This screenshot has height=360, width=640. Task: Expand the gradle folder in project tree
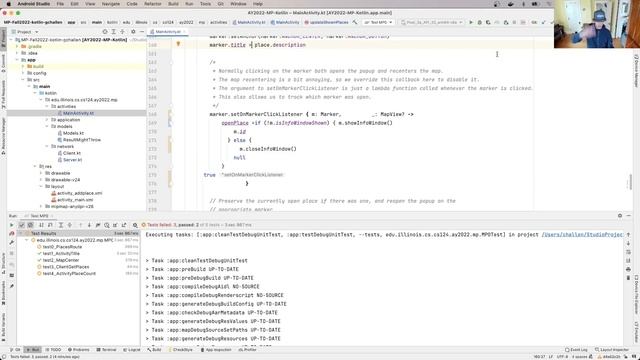click(x=17, y=47)
